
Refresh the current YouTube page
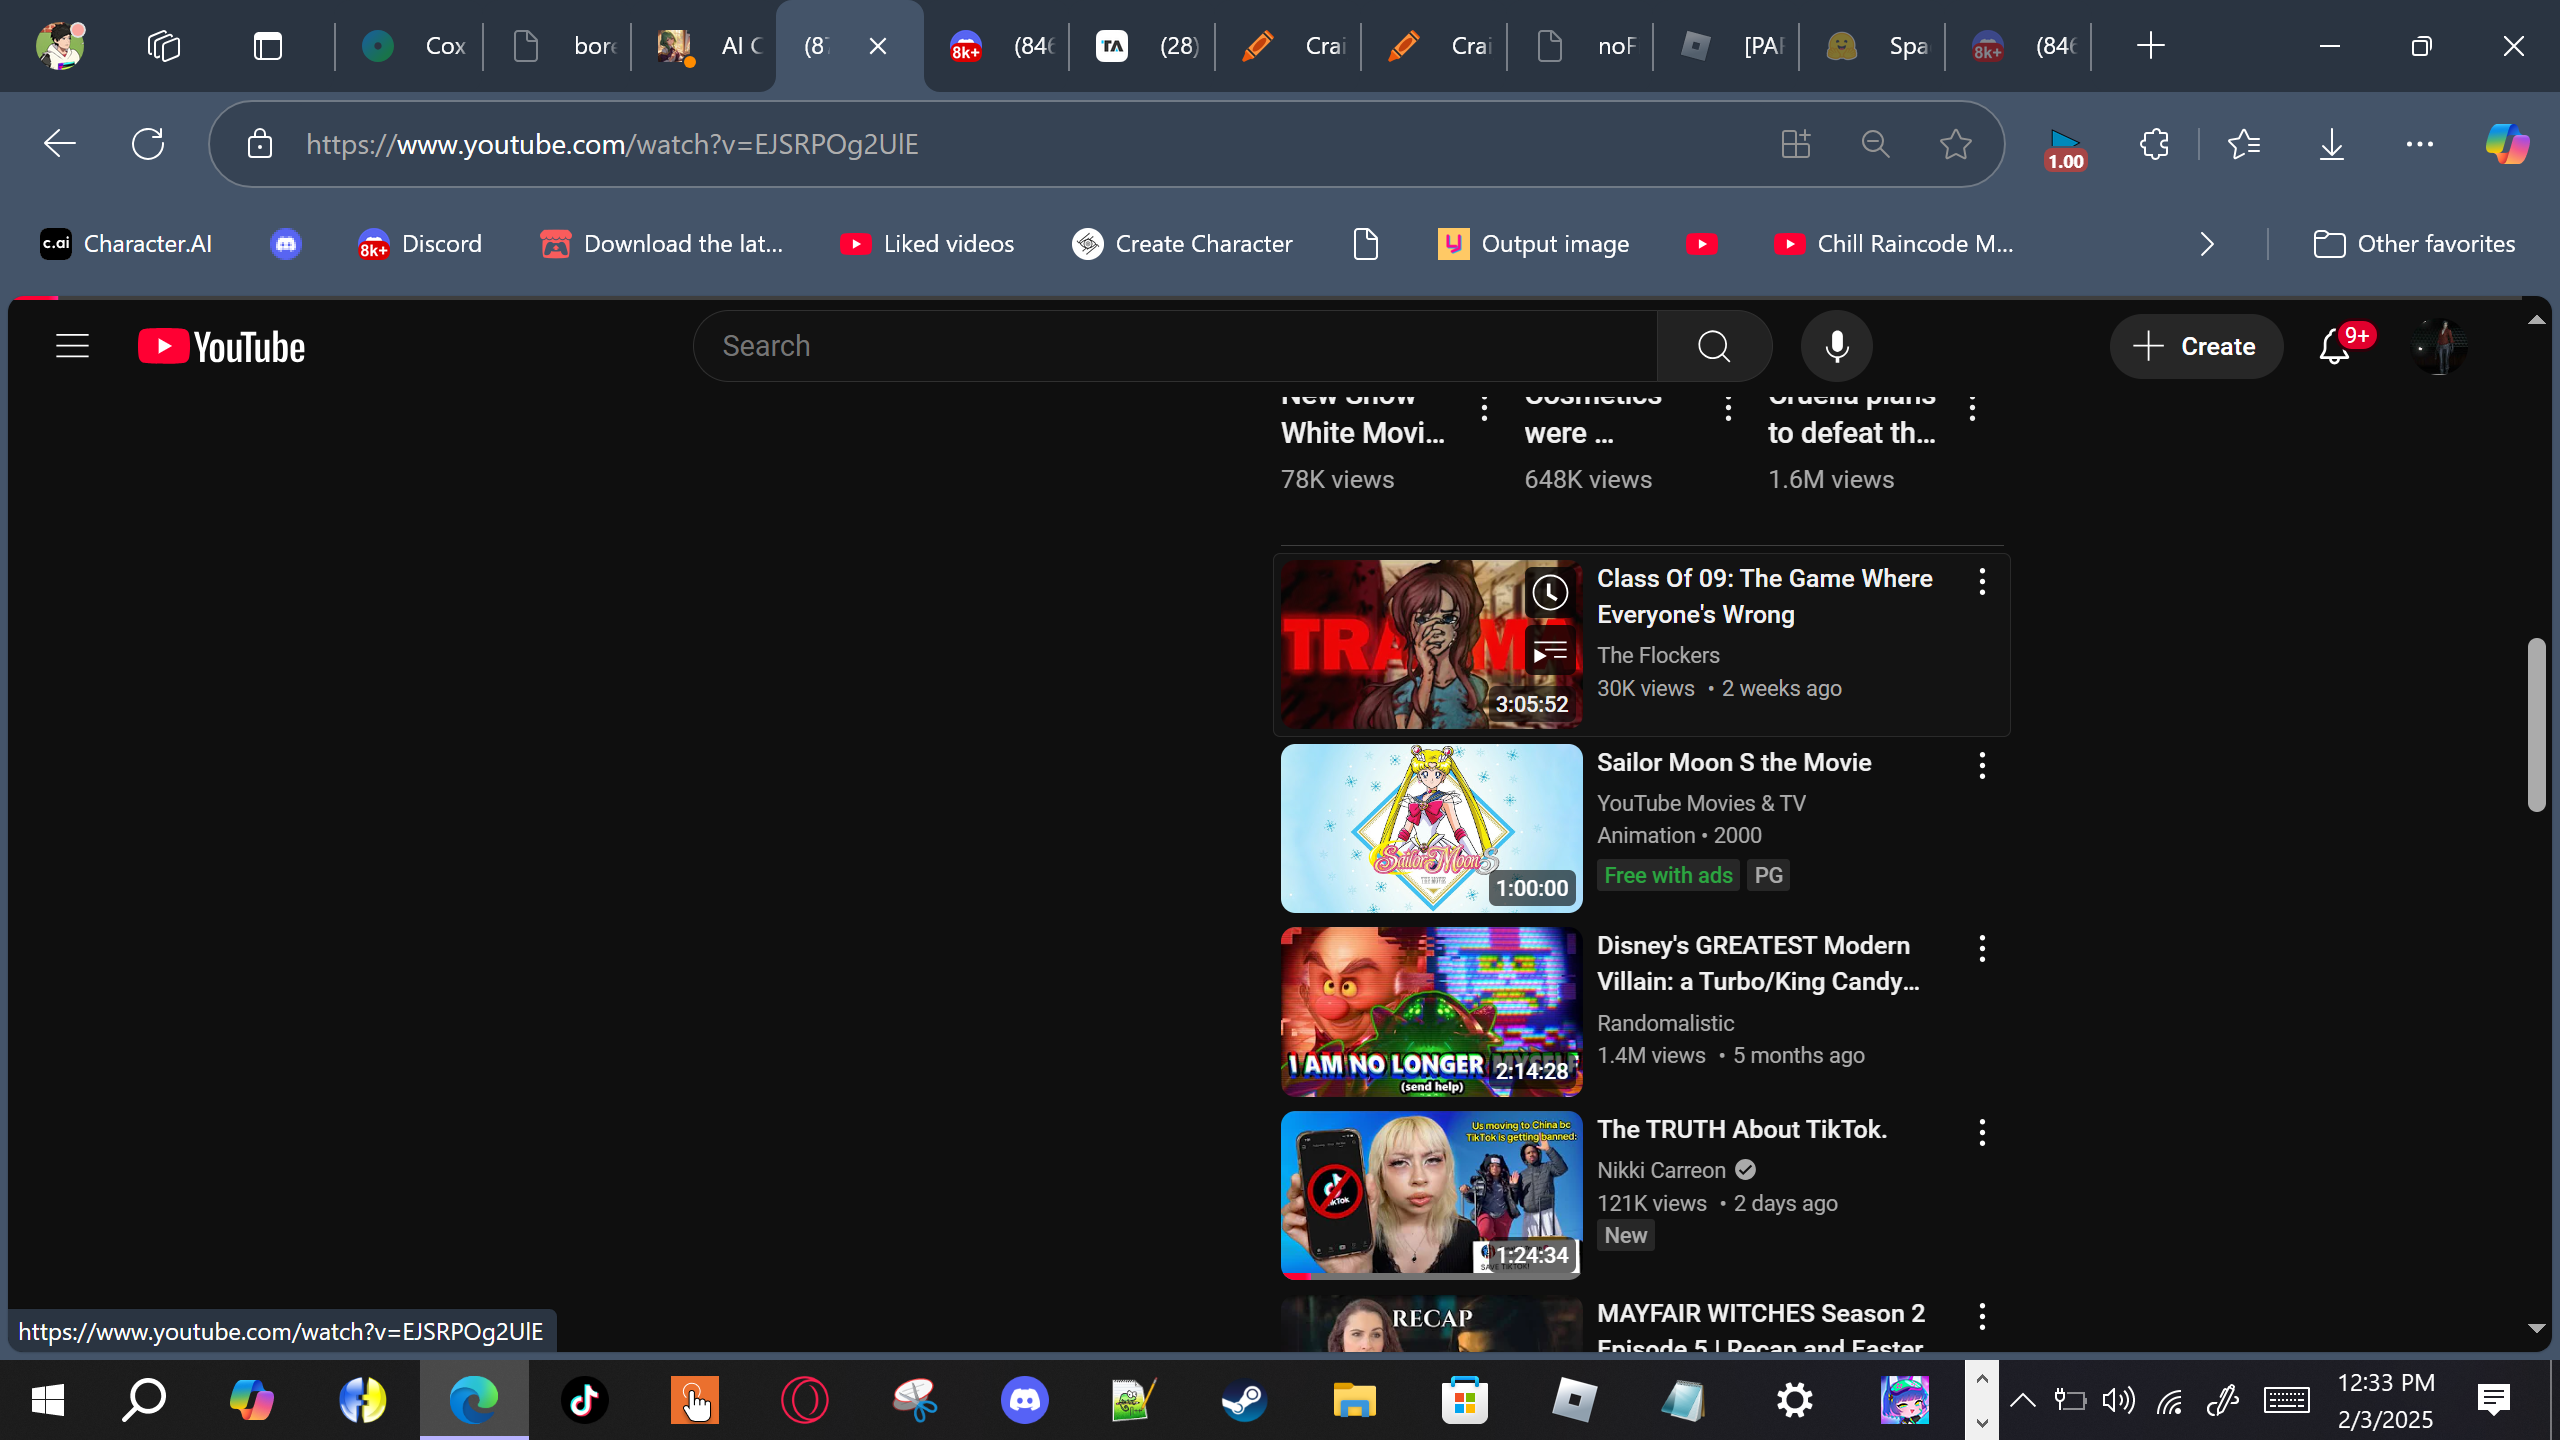click(x=148, y=144)
